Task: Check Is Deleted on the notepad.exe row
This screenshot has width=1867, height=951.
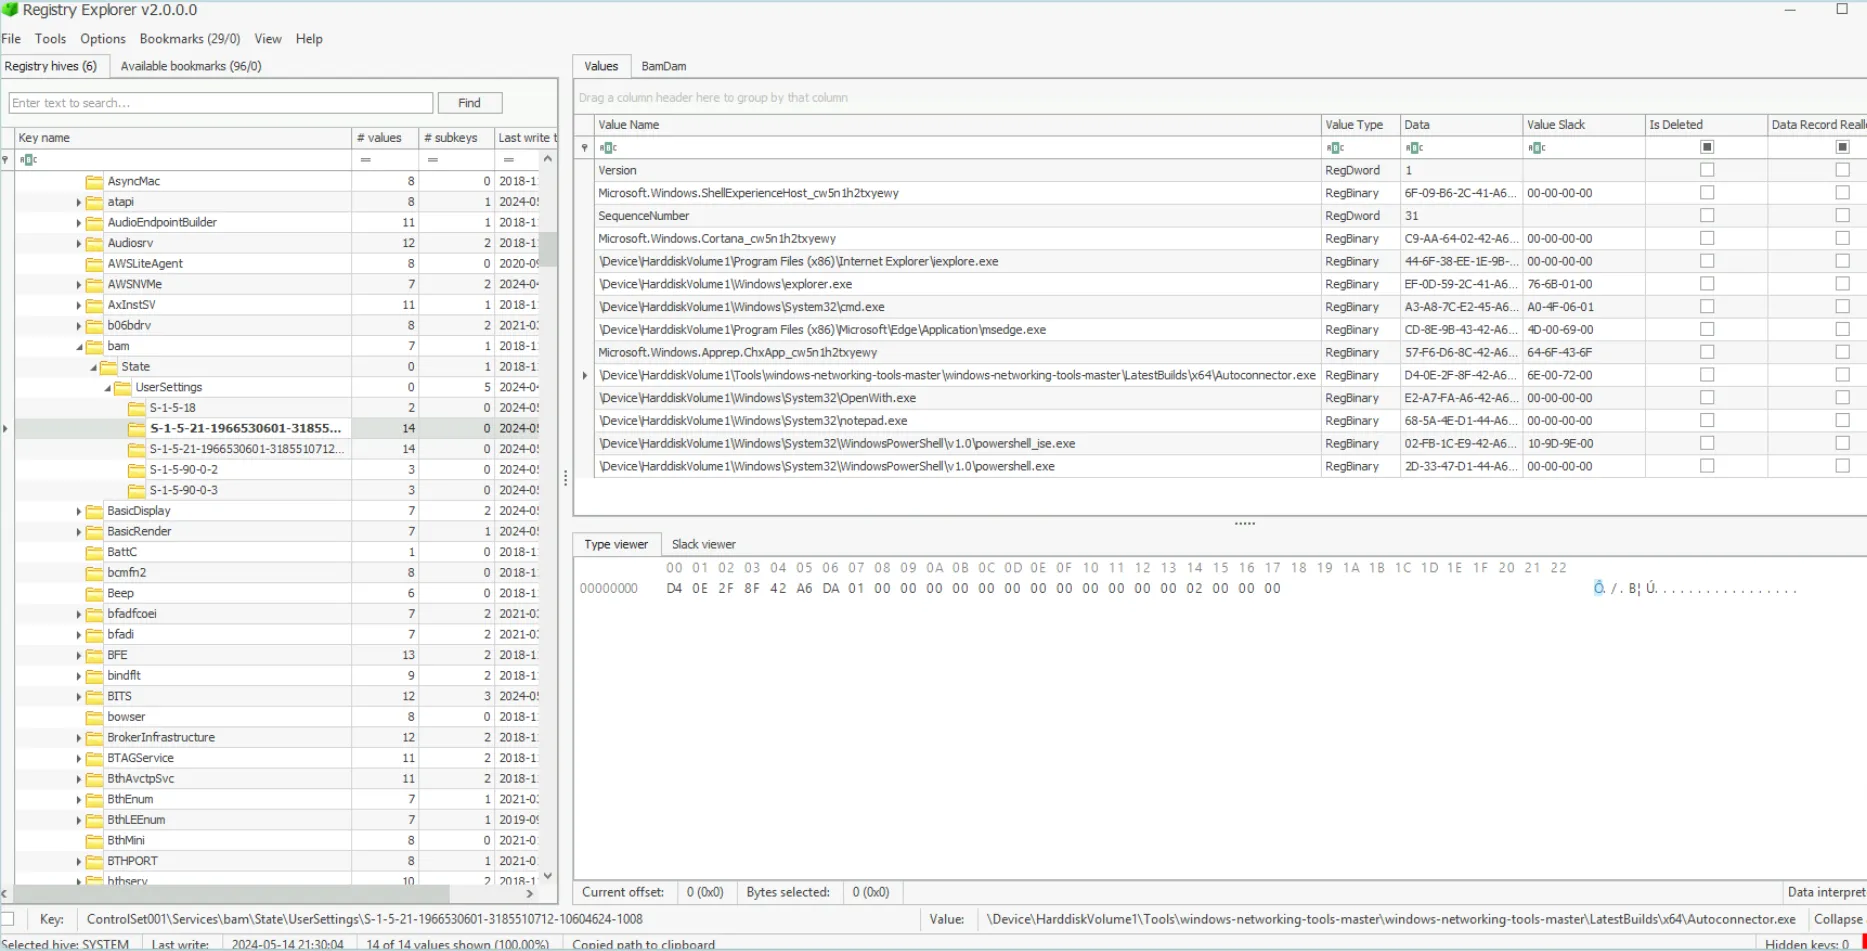Action: coord(1707,421)
